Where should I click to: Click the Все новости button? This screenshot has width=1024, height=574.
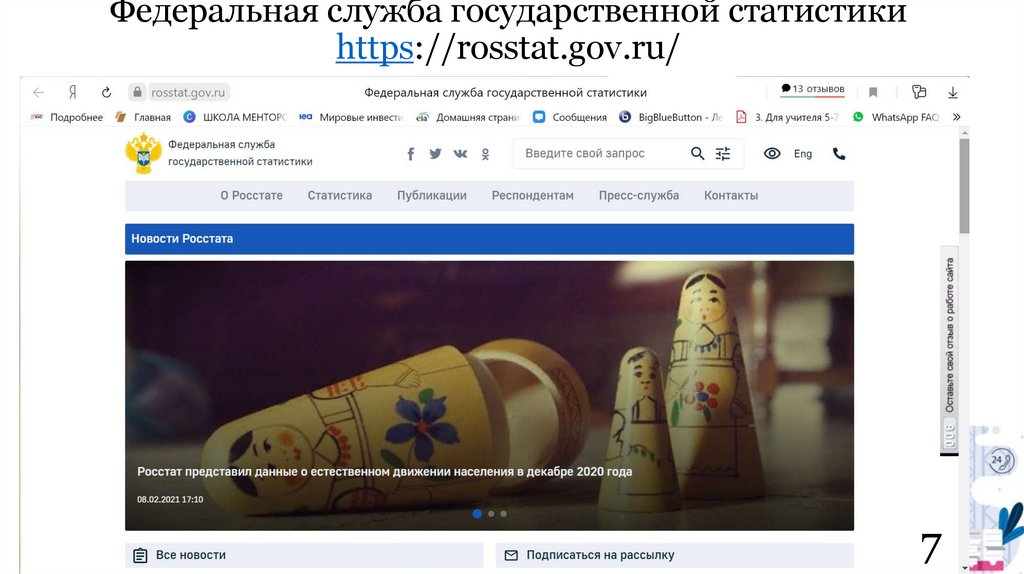(x=304, y=555)
